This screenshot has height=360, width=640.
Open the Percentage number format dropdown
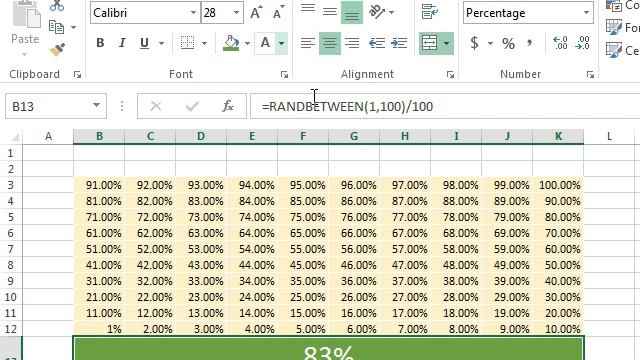586,13
